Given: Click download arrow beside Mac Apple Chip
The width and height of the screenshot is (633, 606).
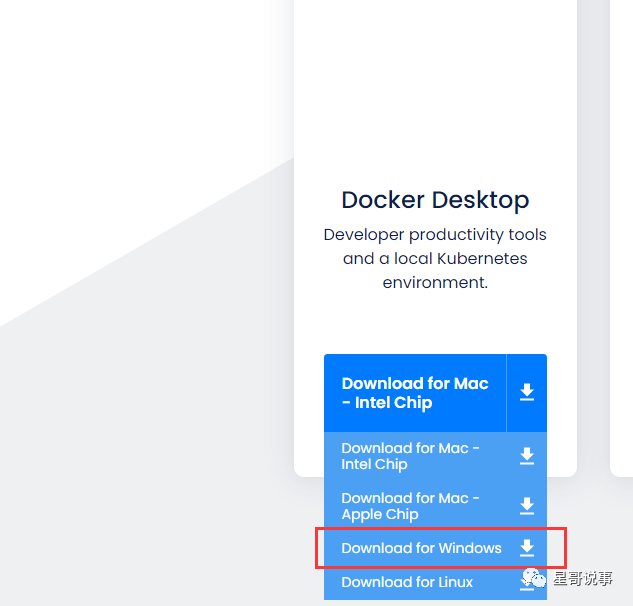Looking at the screenshot, I should pos(527,506).
